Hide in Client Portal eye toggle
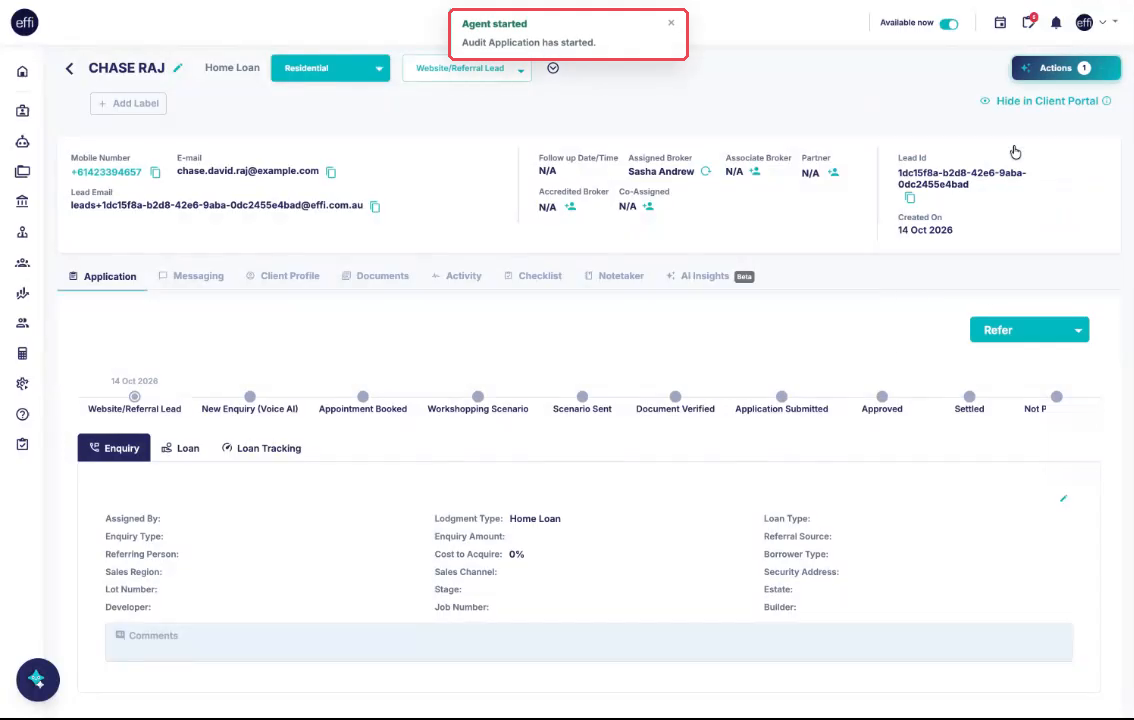Viewport: 1134px width, 720px height. 984,101
